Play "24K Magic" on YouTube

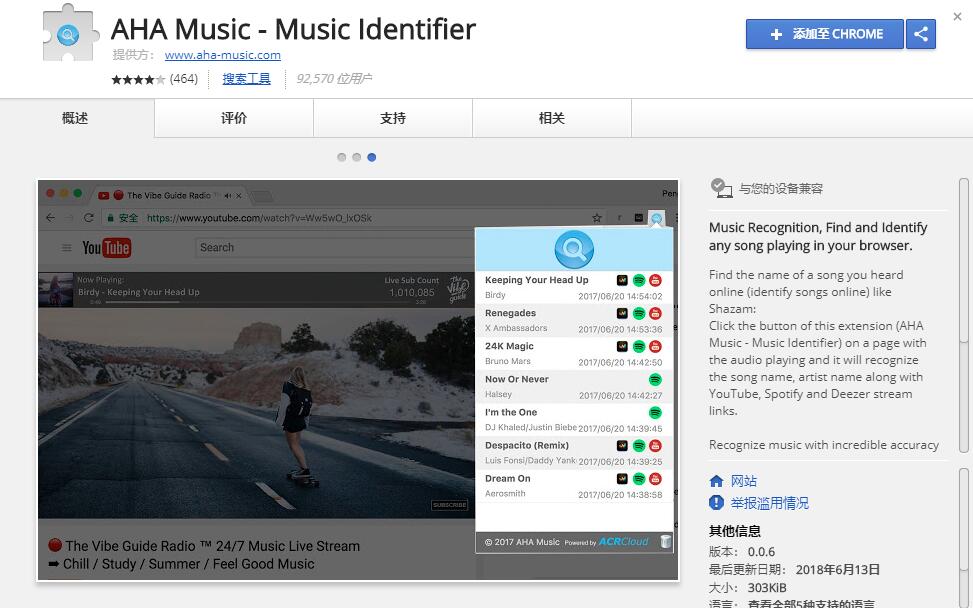point(653,346)
